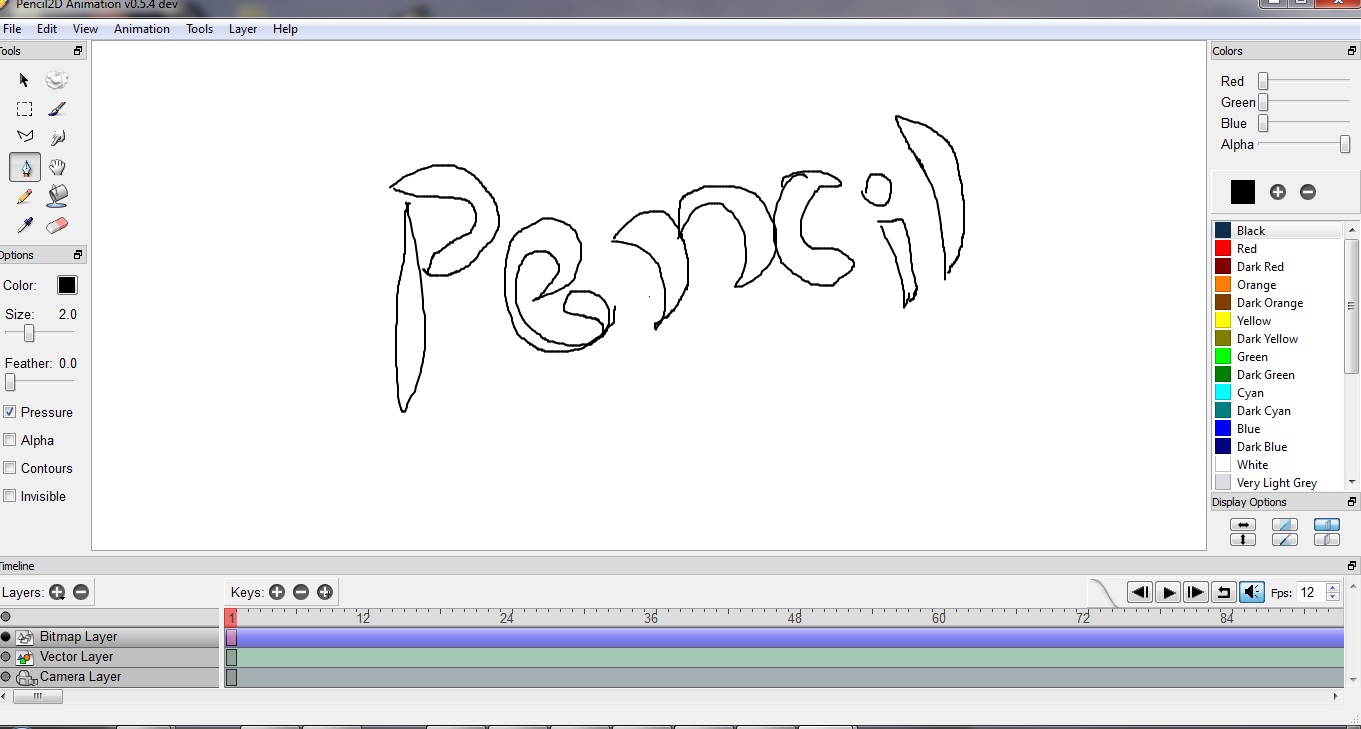Select Cyan in color list
This screenshot has height=729, width=1361.
[1279, 393]
